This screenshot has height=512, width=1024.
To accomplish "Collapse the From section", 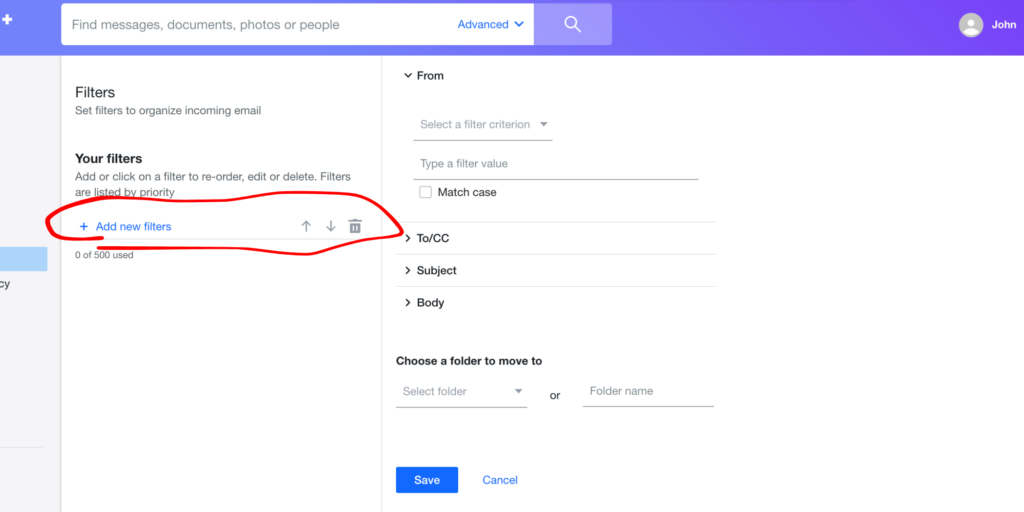I will tap(408, 75).
